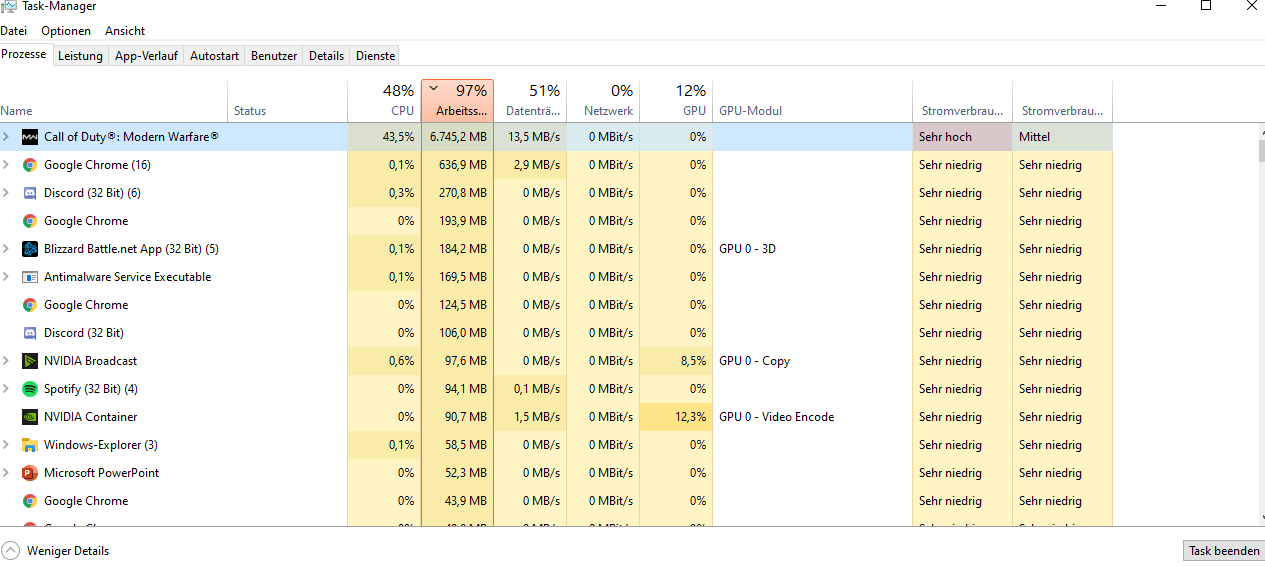Click the Sehr hoch power usage cell

962,137
